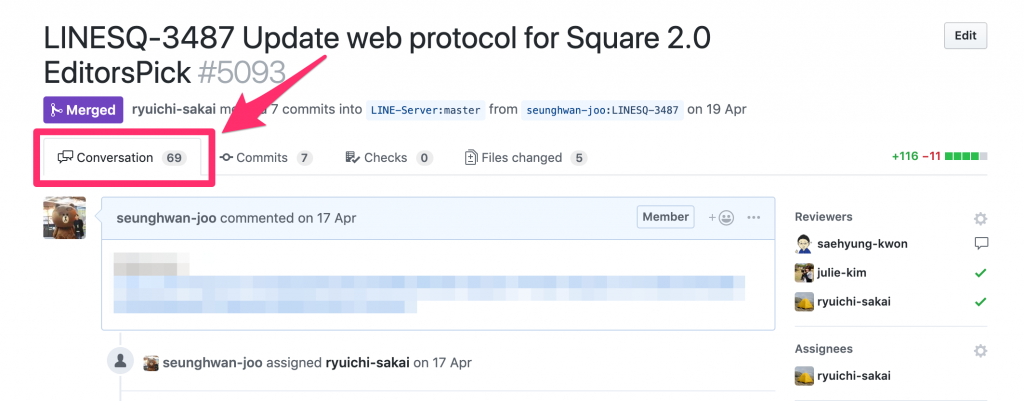Click seunghwan-joo in the assigned event
Image resolution: width=1024 pixels, height=401 pixels.
(212, 362)
